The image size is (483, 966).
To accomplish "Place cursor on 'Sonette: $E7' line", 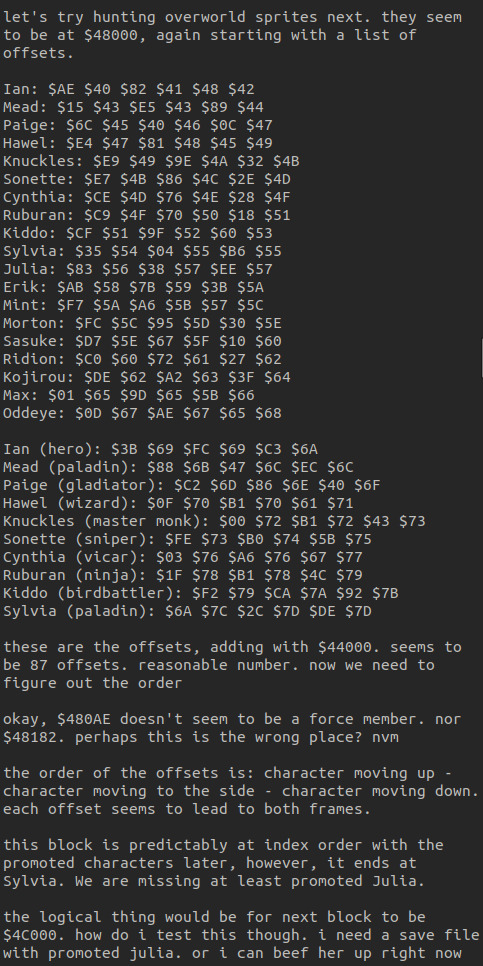I will (x=147, y=179).
